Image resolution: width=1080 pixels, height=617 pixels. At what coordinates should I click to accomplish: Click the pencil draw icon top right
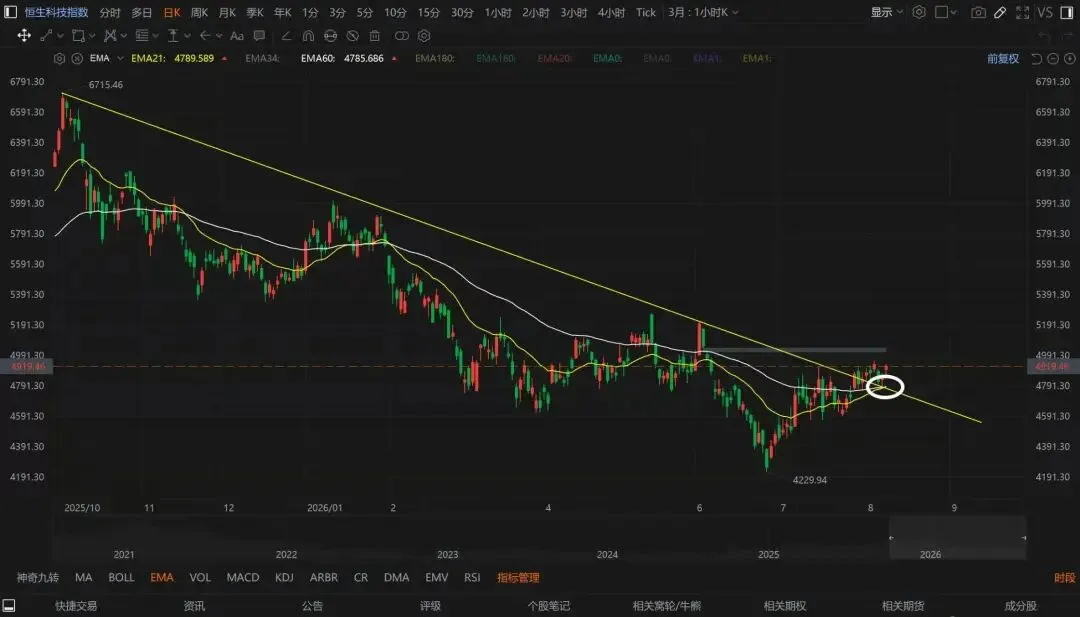[x=1000, y=12]
